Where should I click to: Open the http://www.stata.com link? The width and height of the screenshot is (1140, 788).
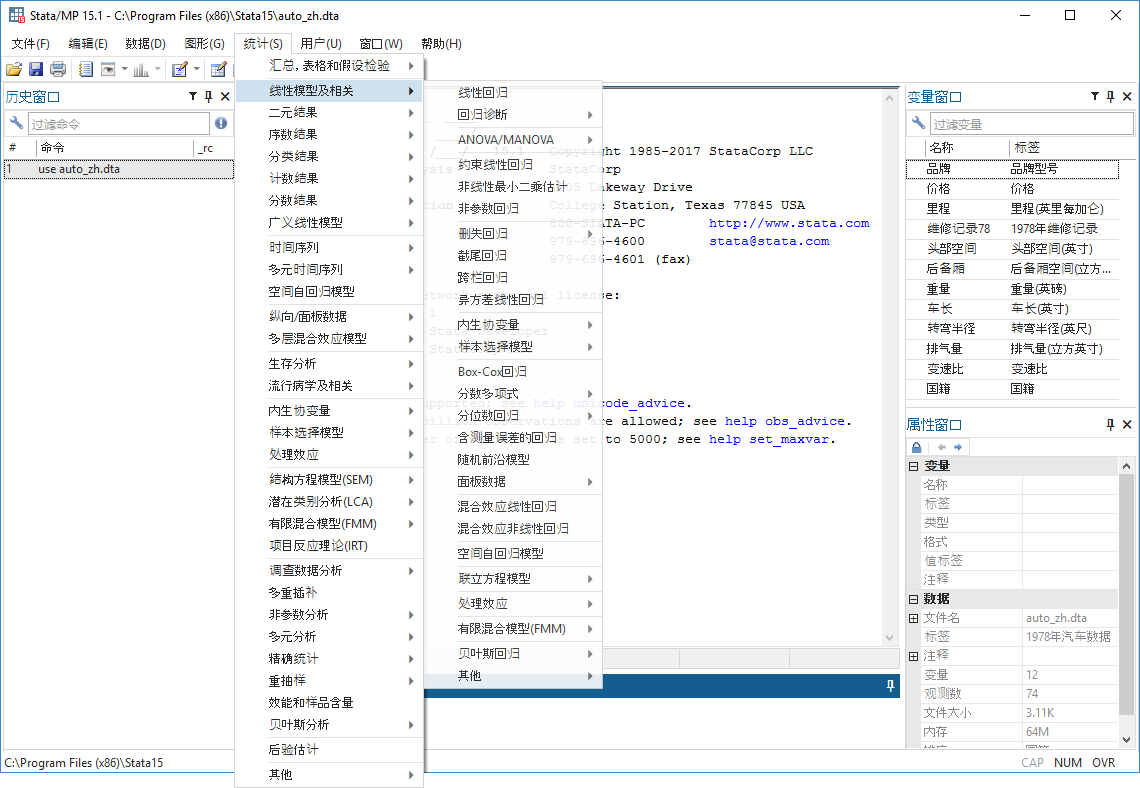[x=789, y=223]
